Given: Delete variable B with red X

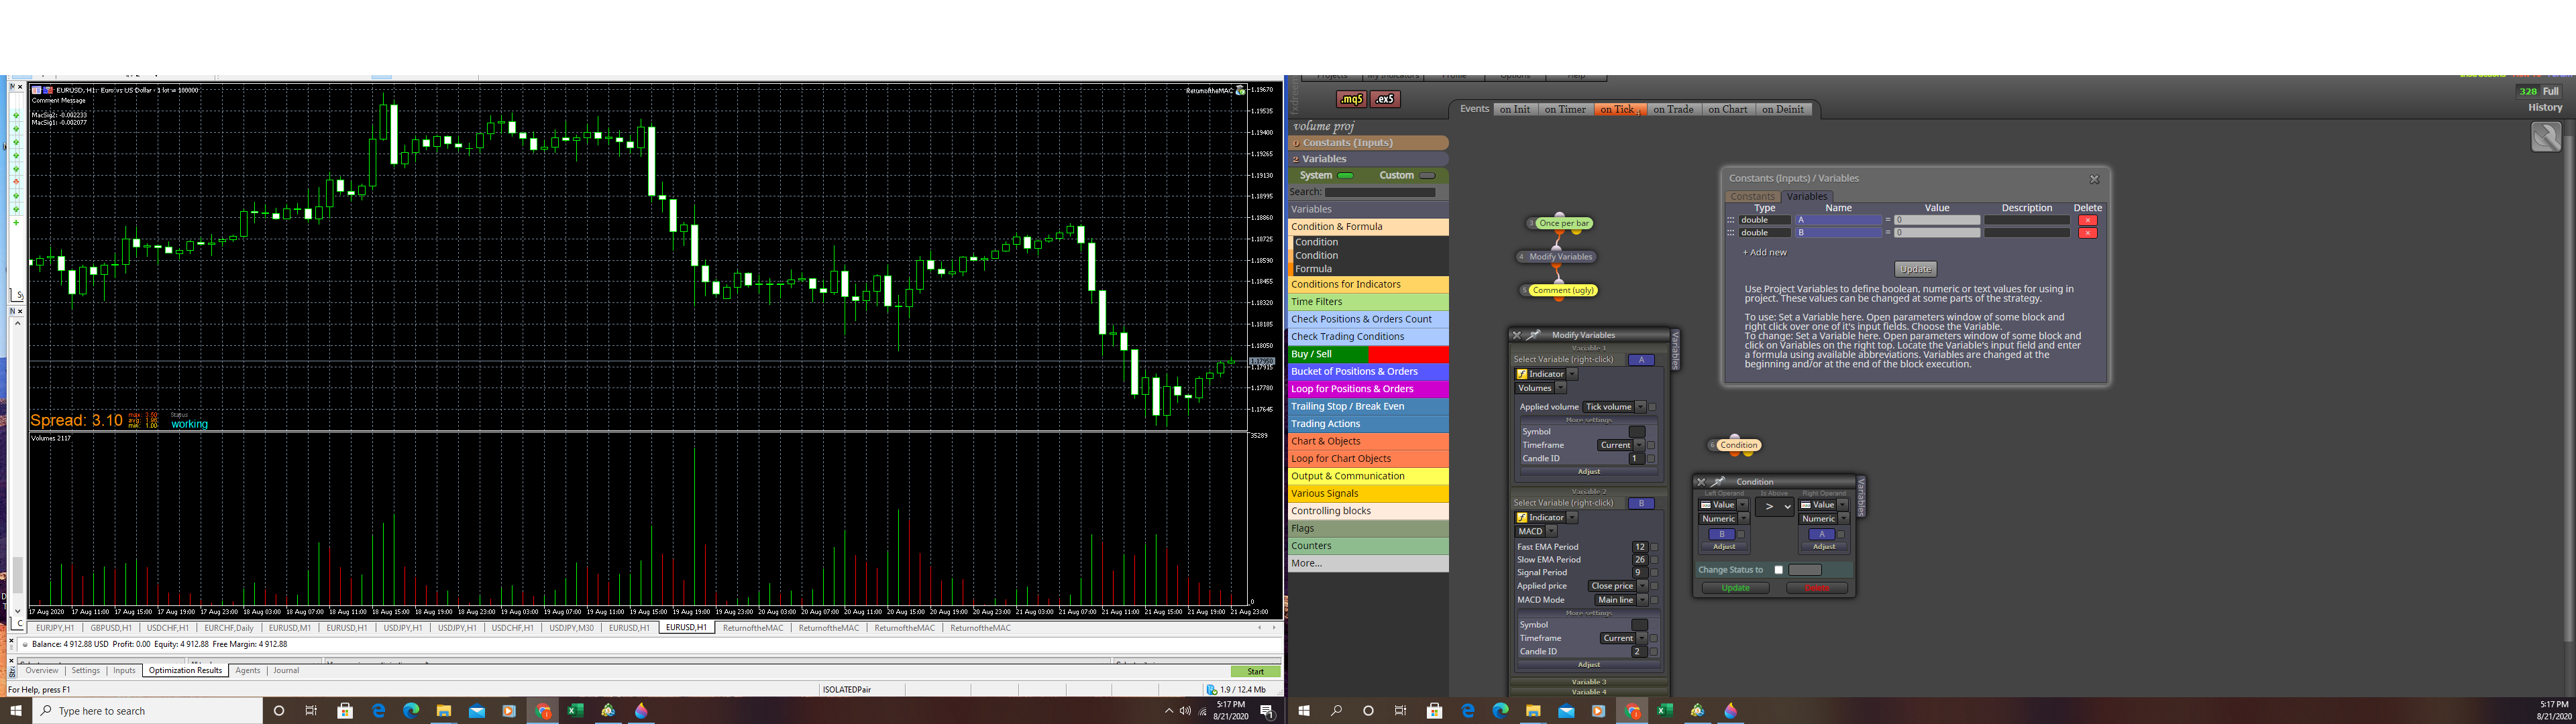Looking at the screenshot, I should (x=2087, y=233).
